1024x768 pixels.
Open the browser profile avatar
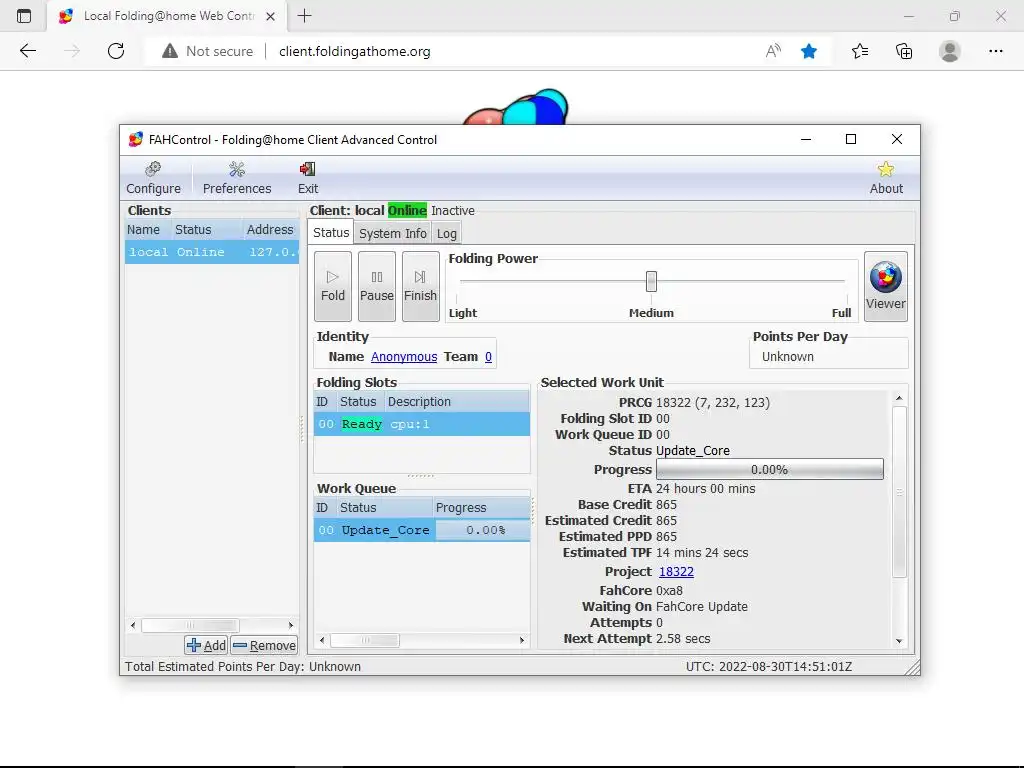(949, 51)
